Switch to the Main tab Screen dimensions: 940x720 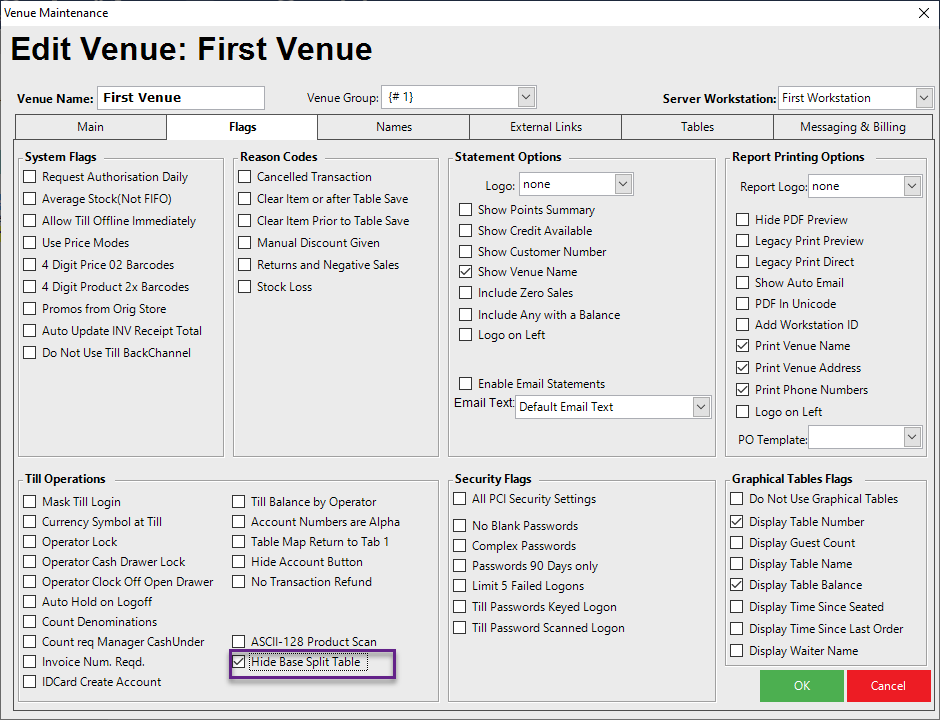(x=90, y=127)
